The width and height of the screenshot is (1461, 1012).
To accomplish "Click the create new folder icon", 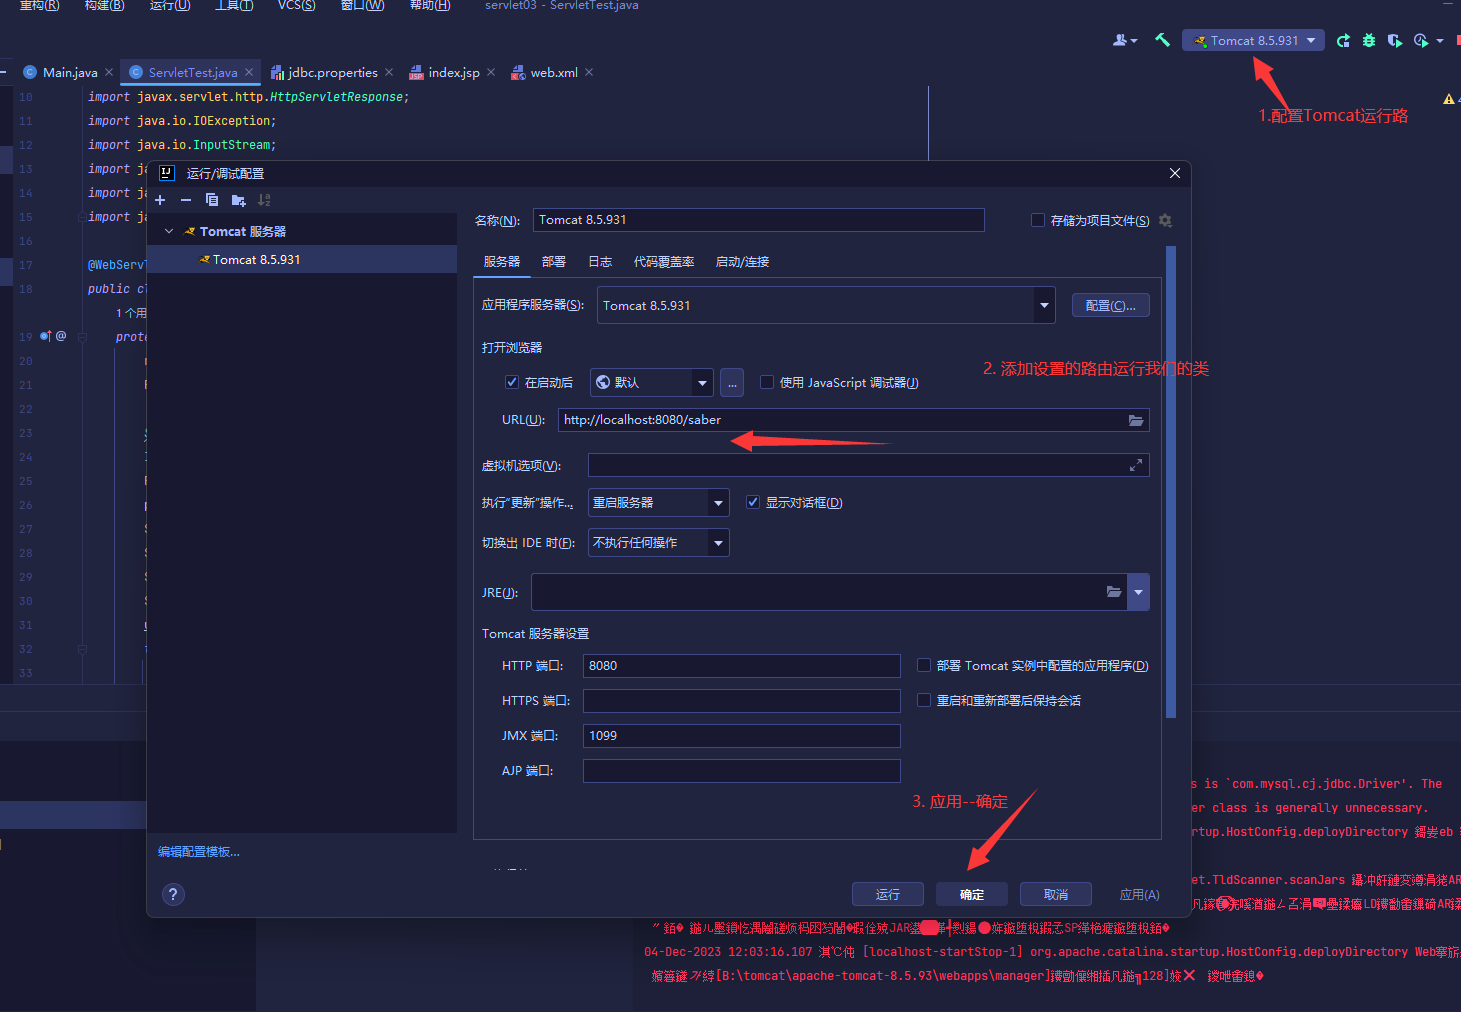I will (x=238, y=200).
